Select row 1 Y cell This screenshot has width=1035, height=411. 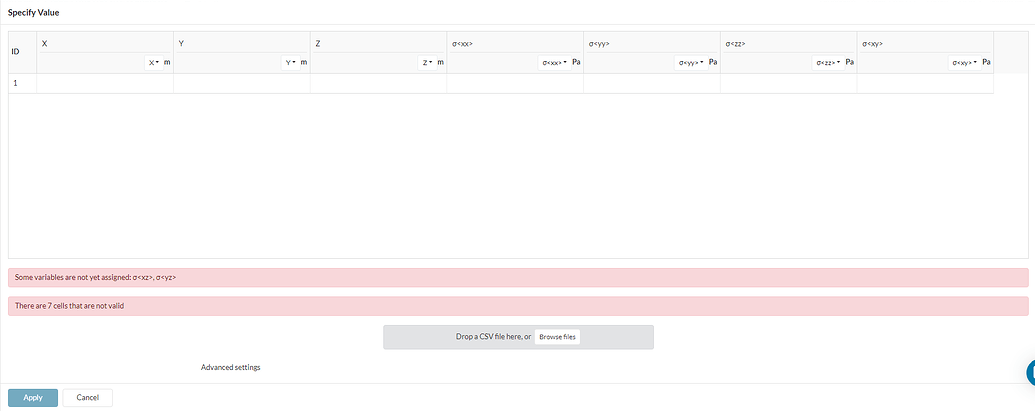242,84
